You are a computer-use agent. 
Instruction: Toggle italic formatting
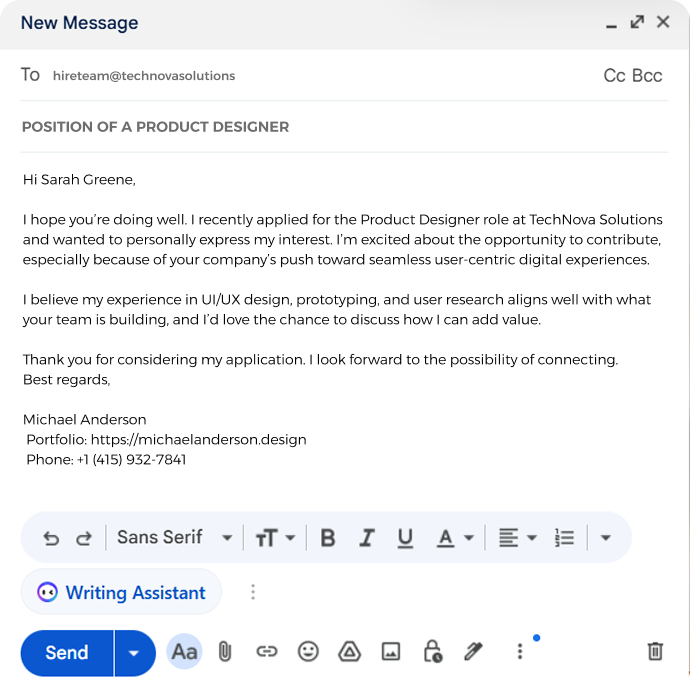(367, 538)
